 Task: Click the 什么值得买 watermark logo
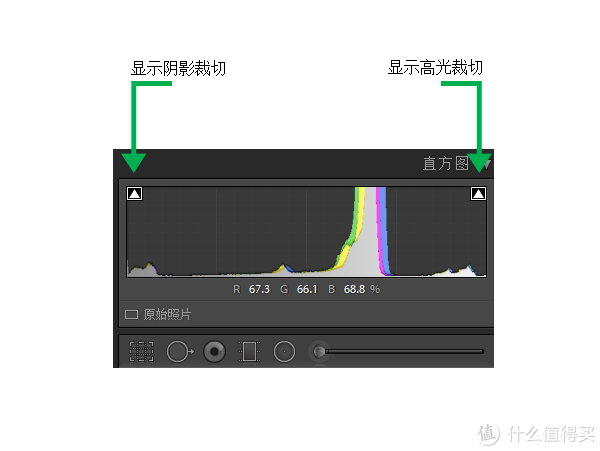pos(537,434)
